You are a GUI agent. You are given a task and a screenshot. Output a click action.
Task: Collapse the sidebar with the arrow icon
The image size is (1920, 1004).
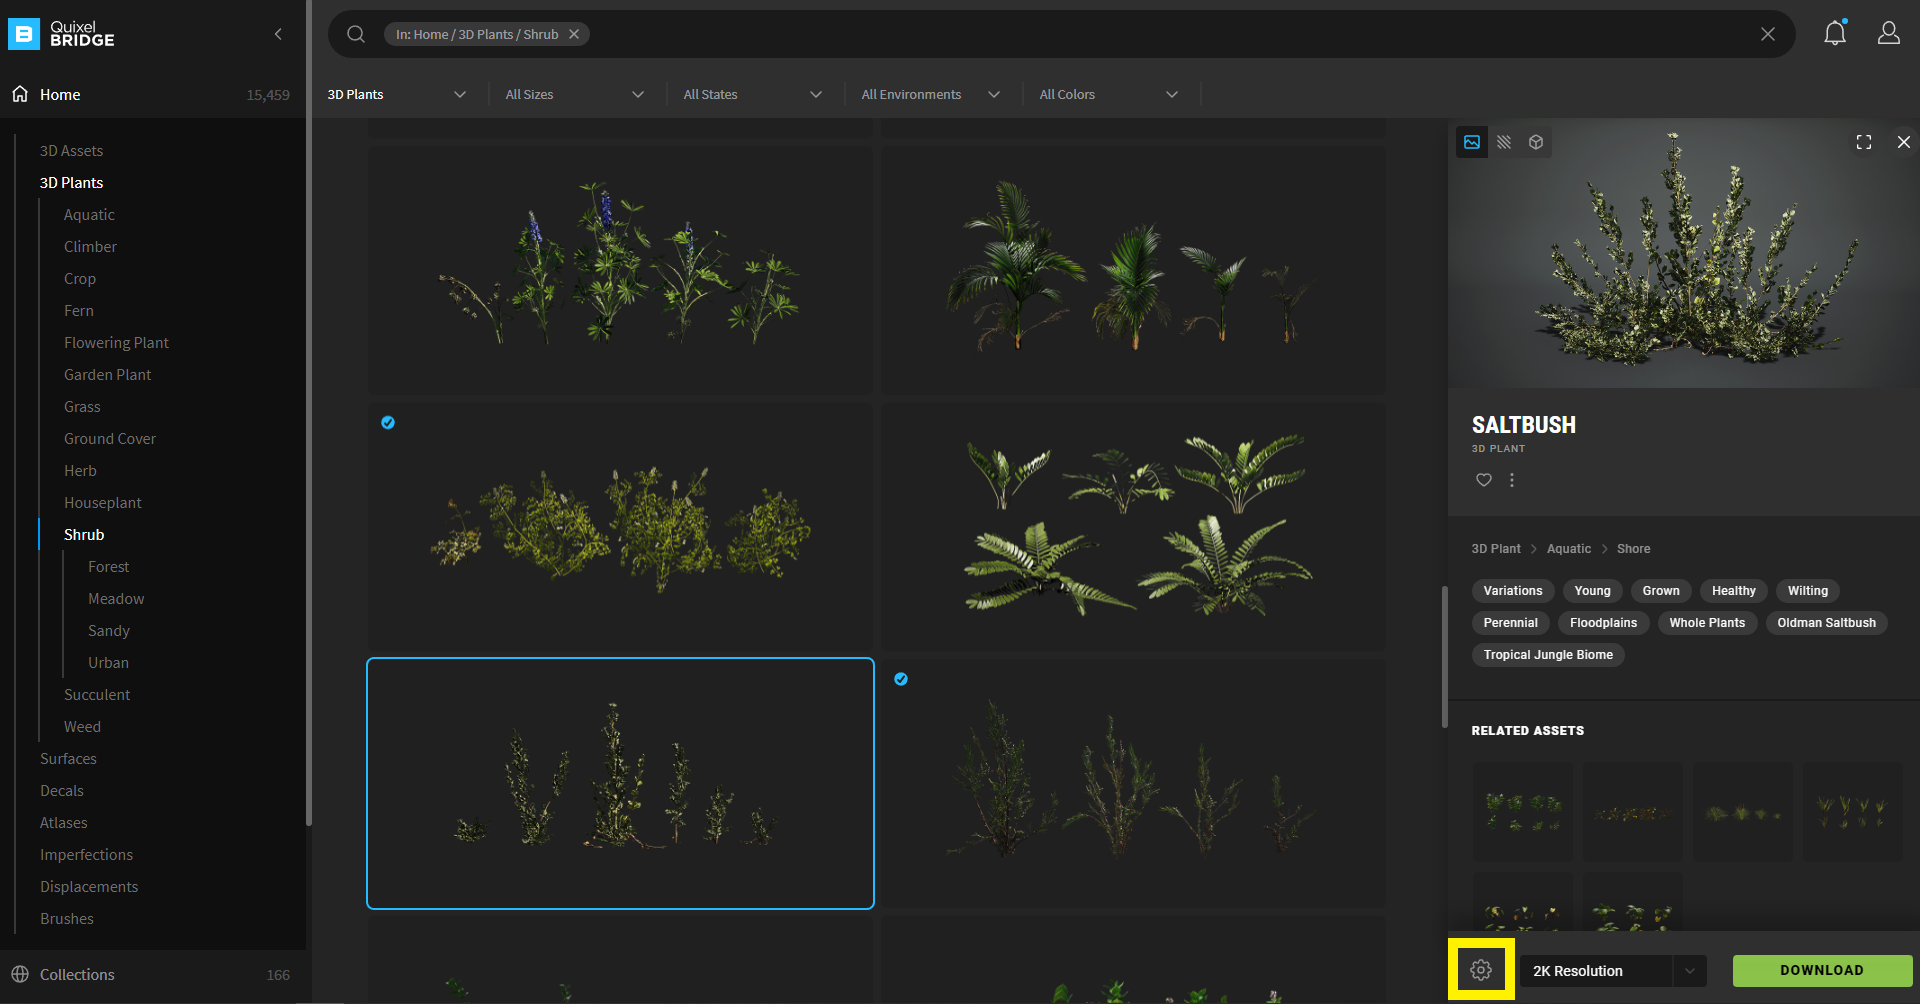[x=278, y=34]
